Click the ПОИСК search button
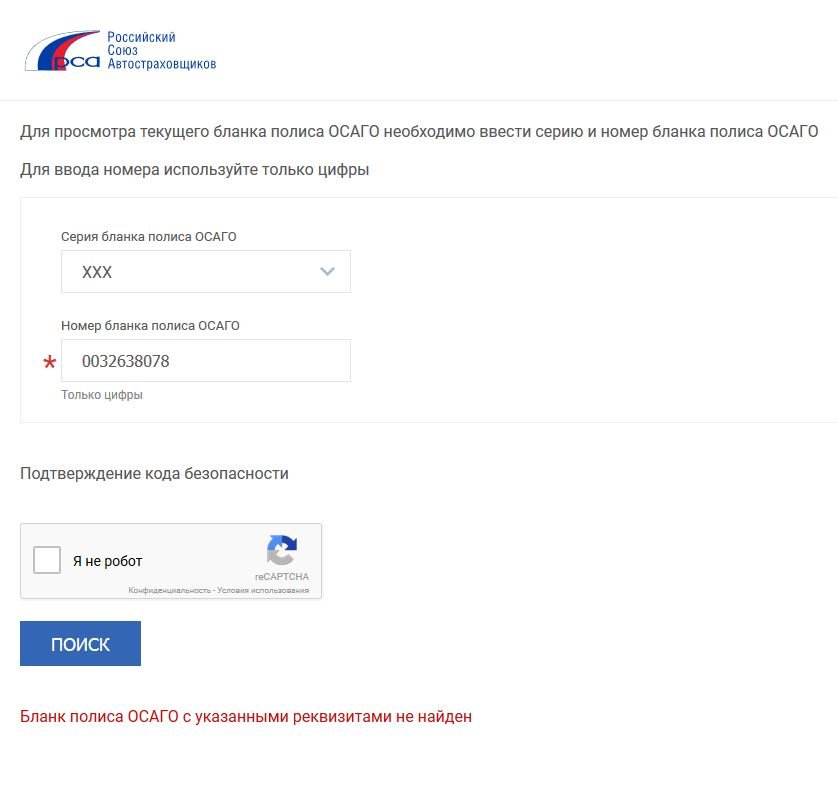 [80, 644]
